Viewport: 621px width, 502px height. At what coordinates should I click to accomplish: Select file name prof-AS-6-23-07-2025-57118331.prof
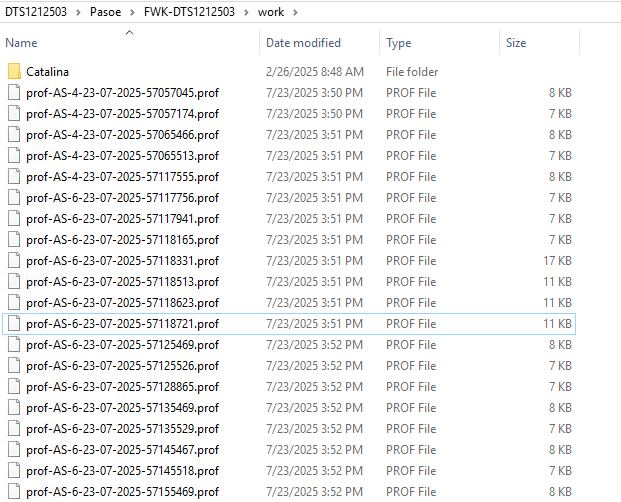(x=122, y=261)
